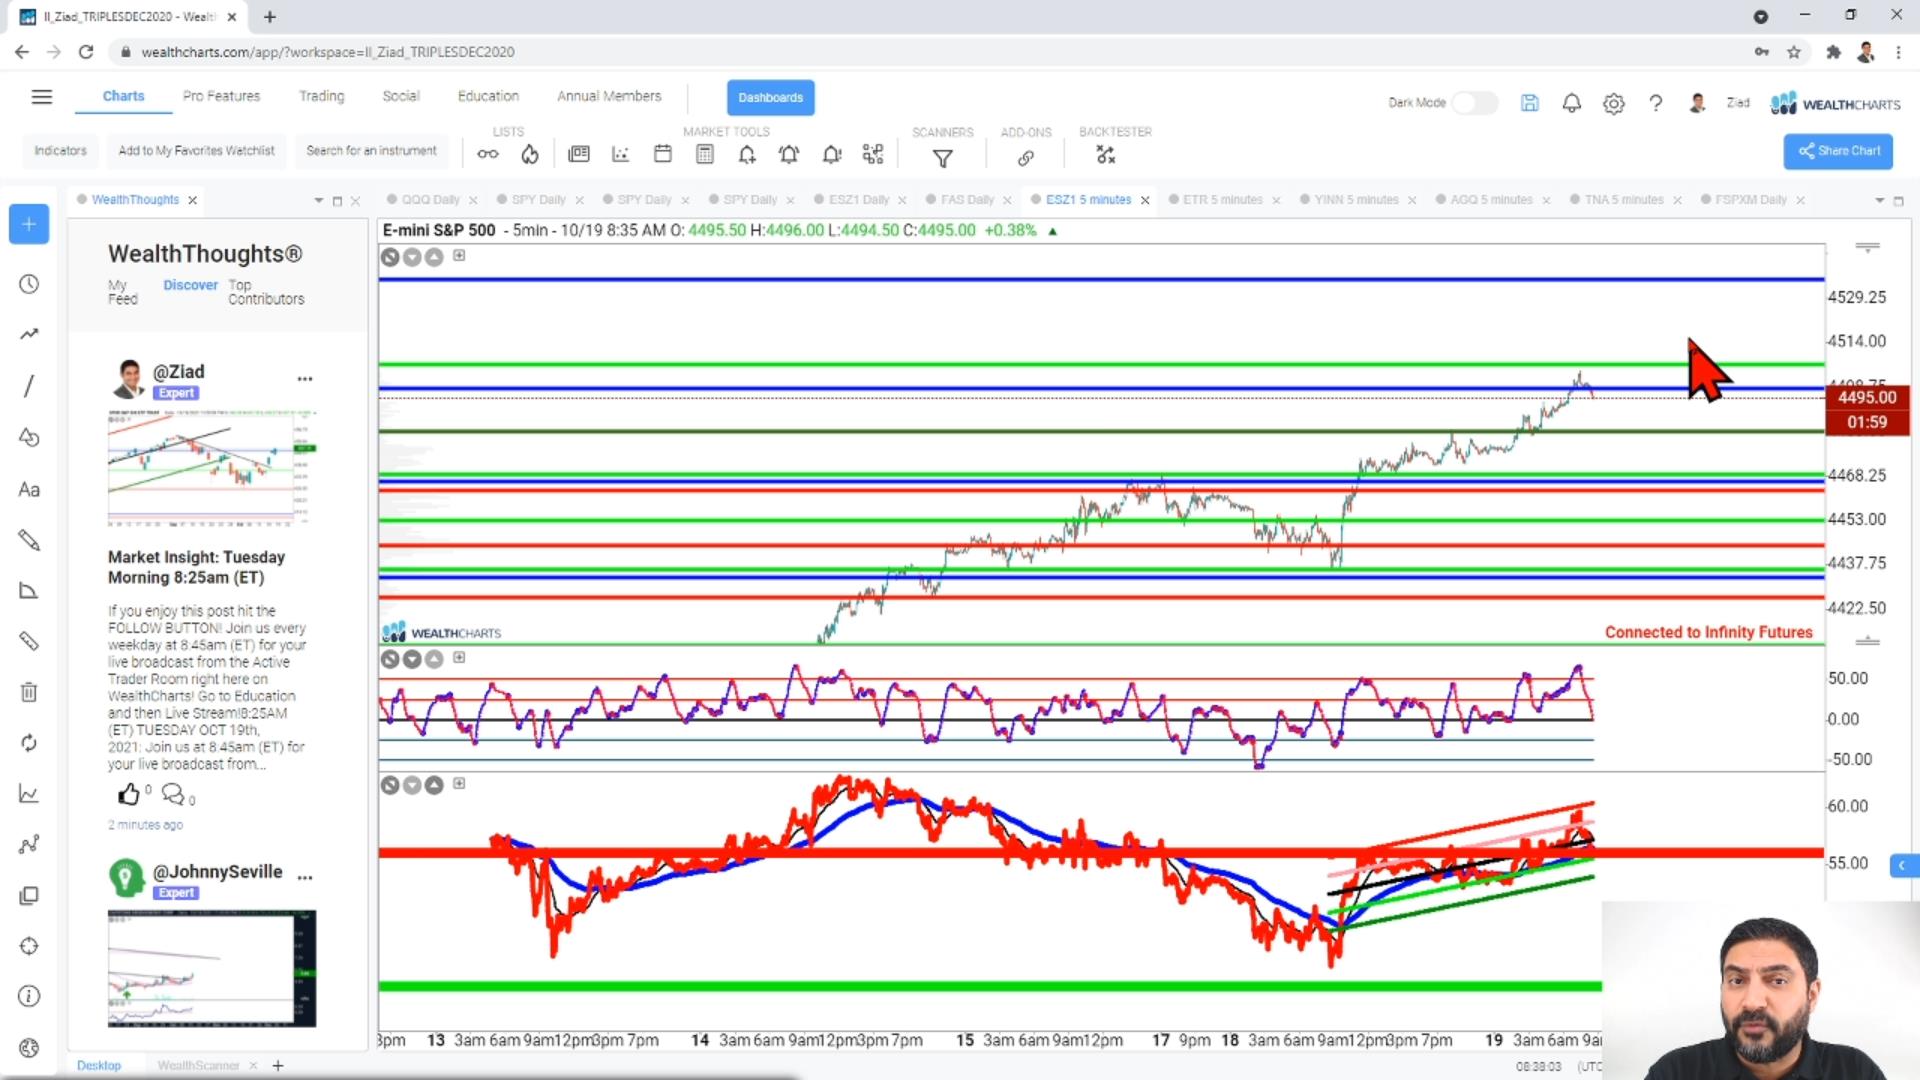The height and width of the screenshot is (1080, 1920).
Task: Switch to the QQQ Daily chart tab
Action: [x=430, y=200]
